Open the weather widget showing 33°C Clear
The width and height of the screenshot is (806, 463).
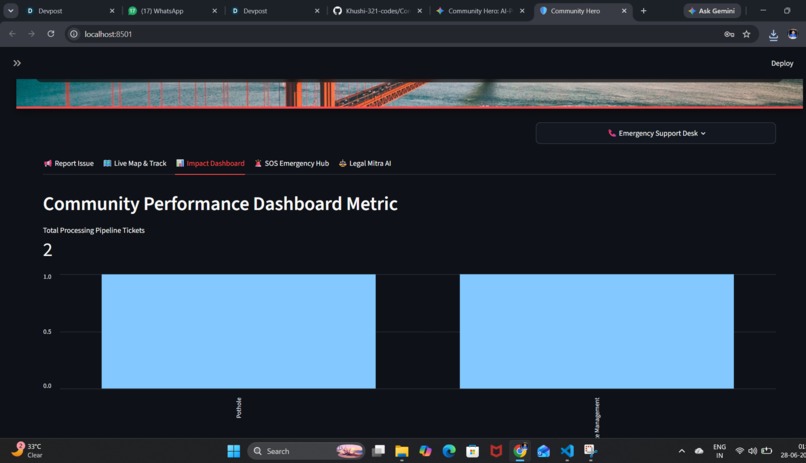[28, 451]
